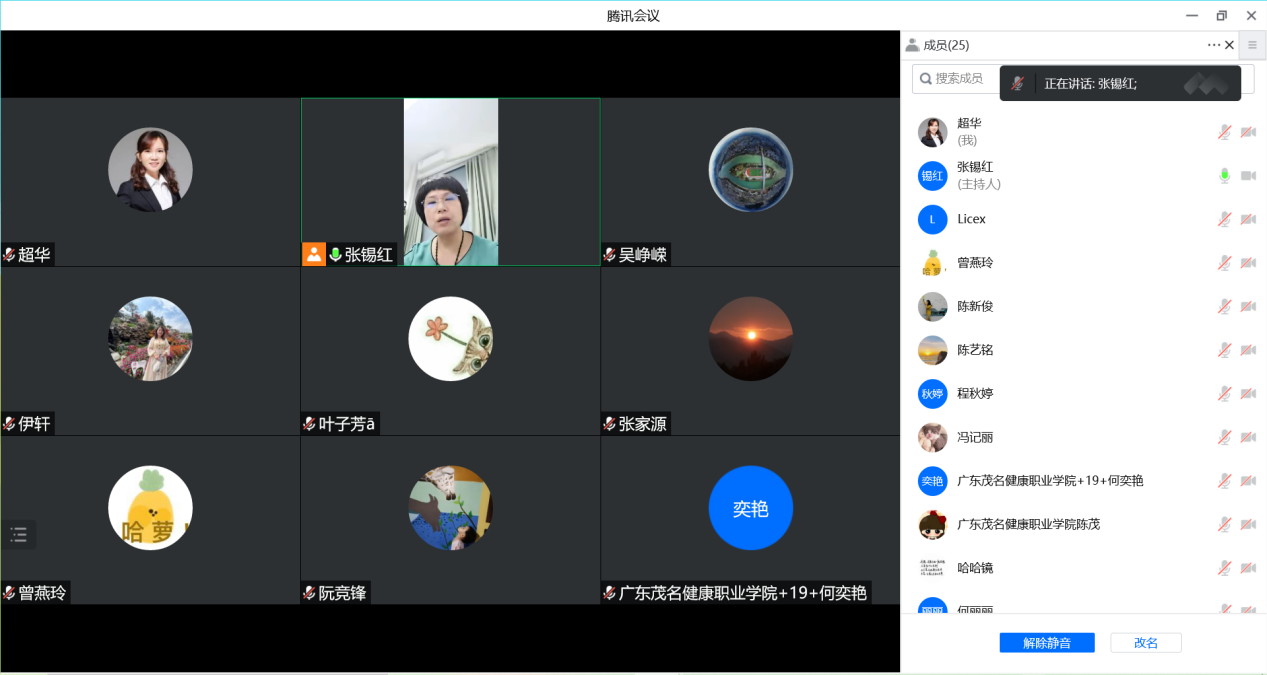The image size is (1267, 675).
Task: Click microphone icon for 陈新俊
Action: click(x=1224, y=306)
